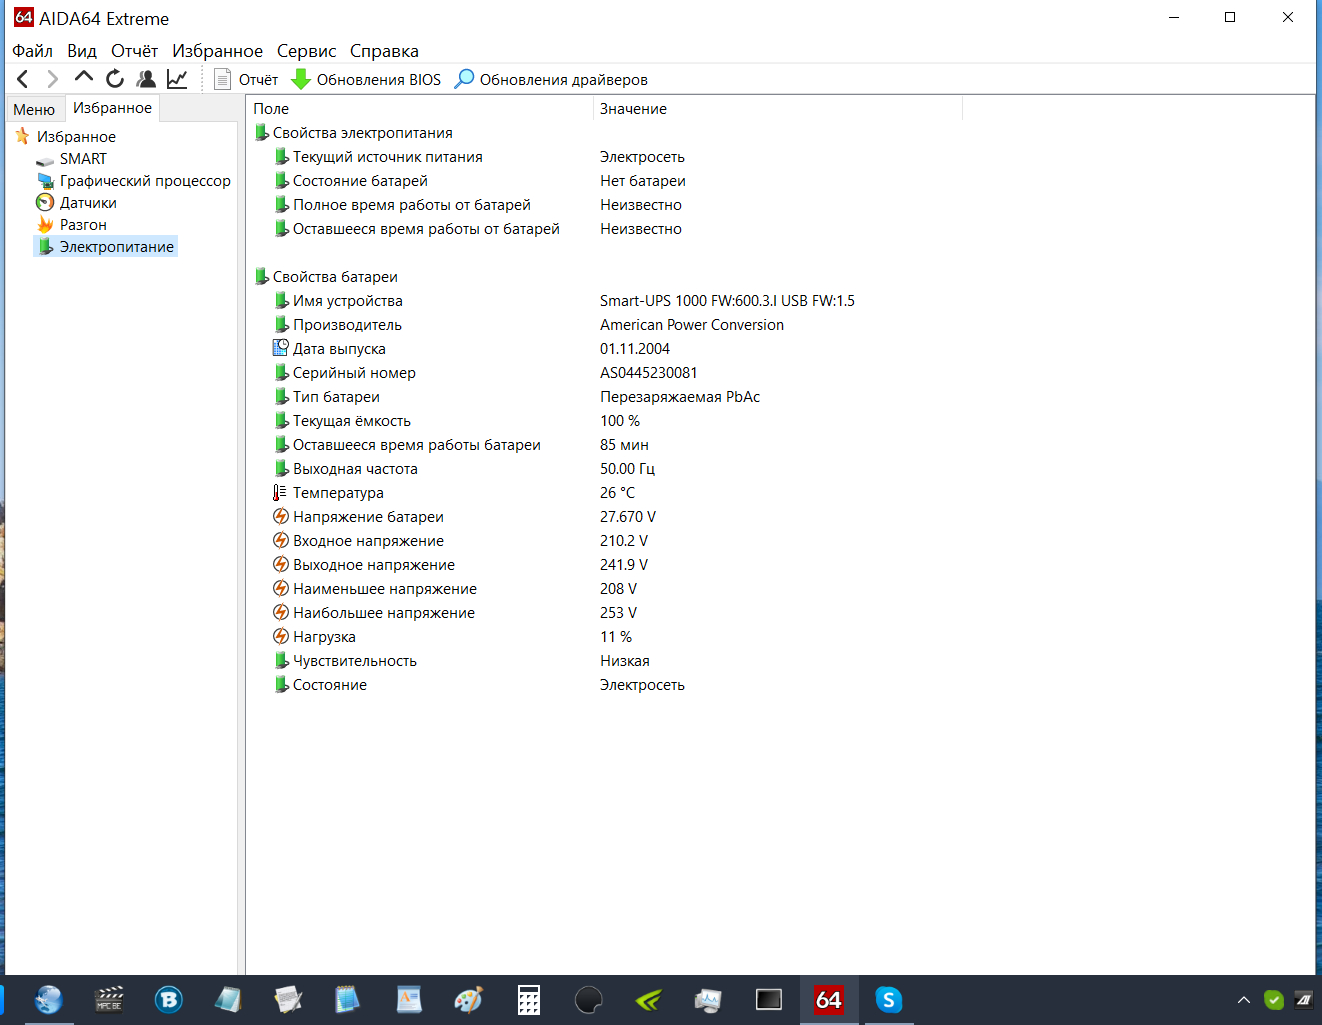Viewport: 1322px width, 1025px height.
Task: Open MPC-BE player from the taskbar
Action: point(108,1000)
